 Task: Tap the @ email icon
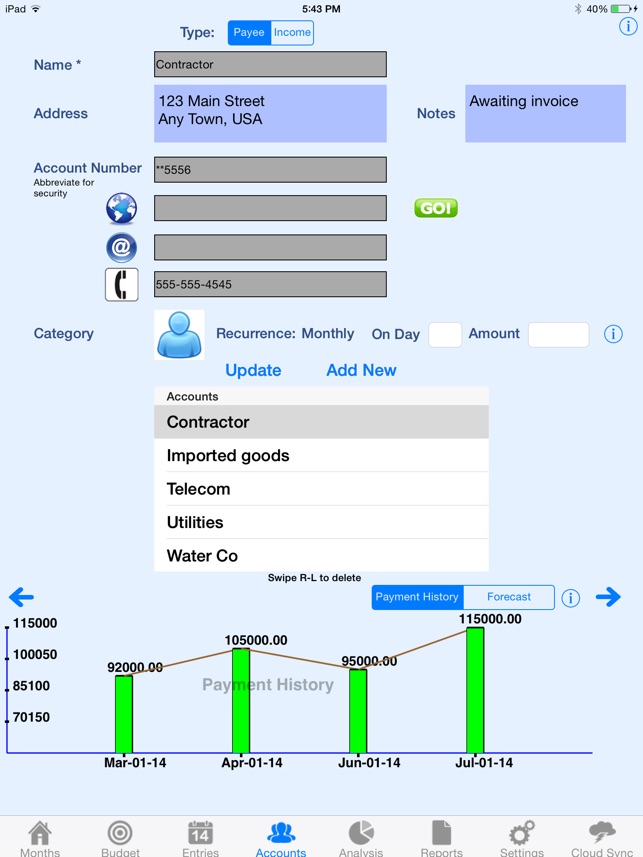click(x=121, y=248)
